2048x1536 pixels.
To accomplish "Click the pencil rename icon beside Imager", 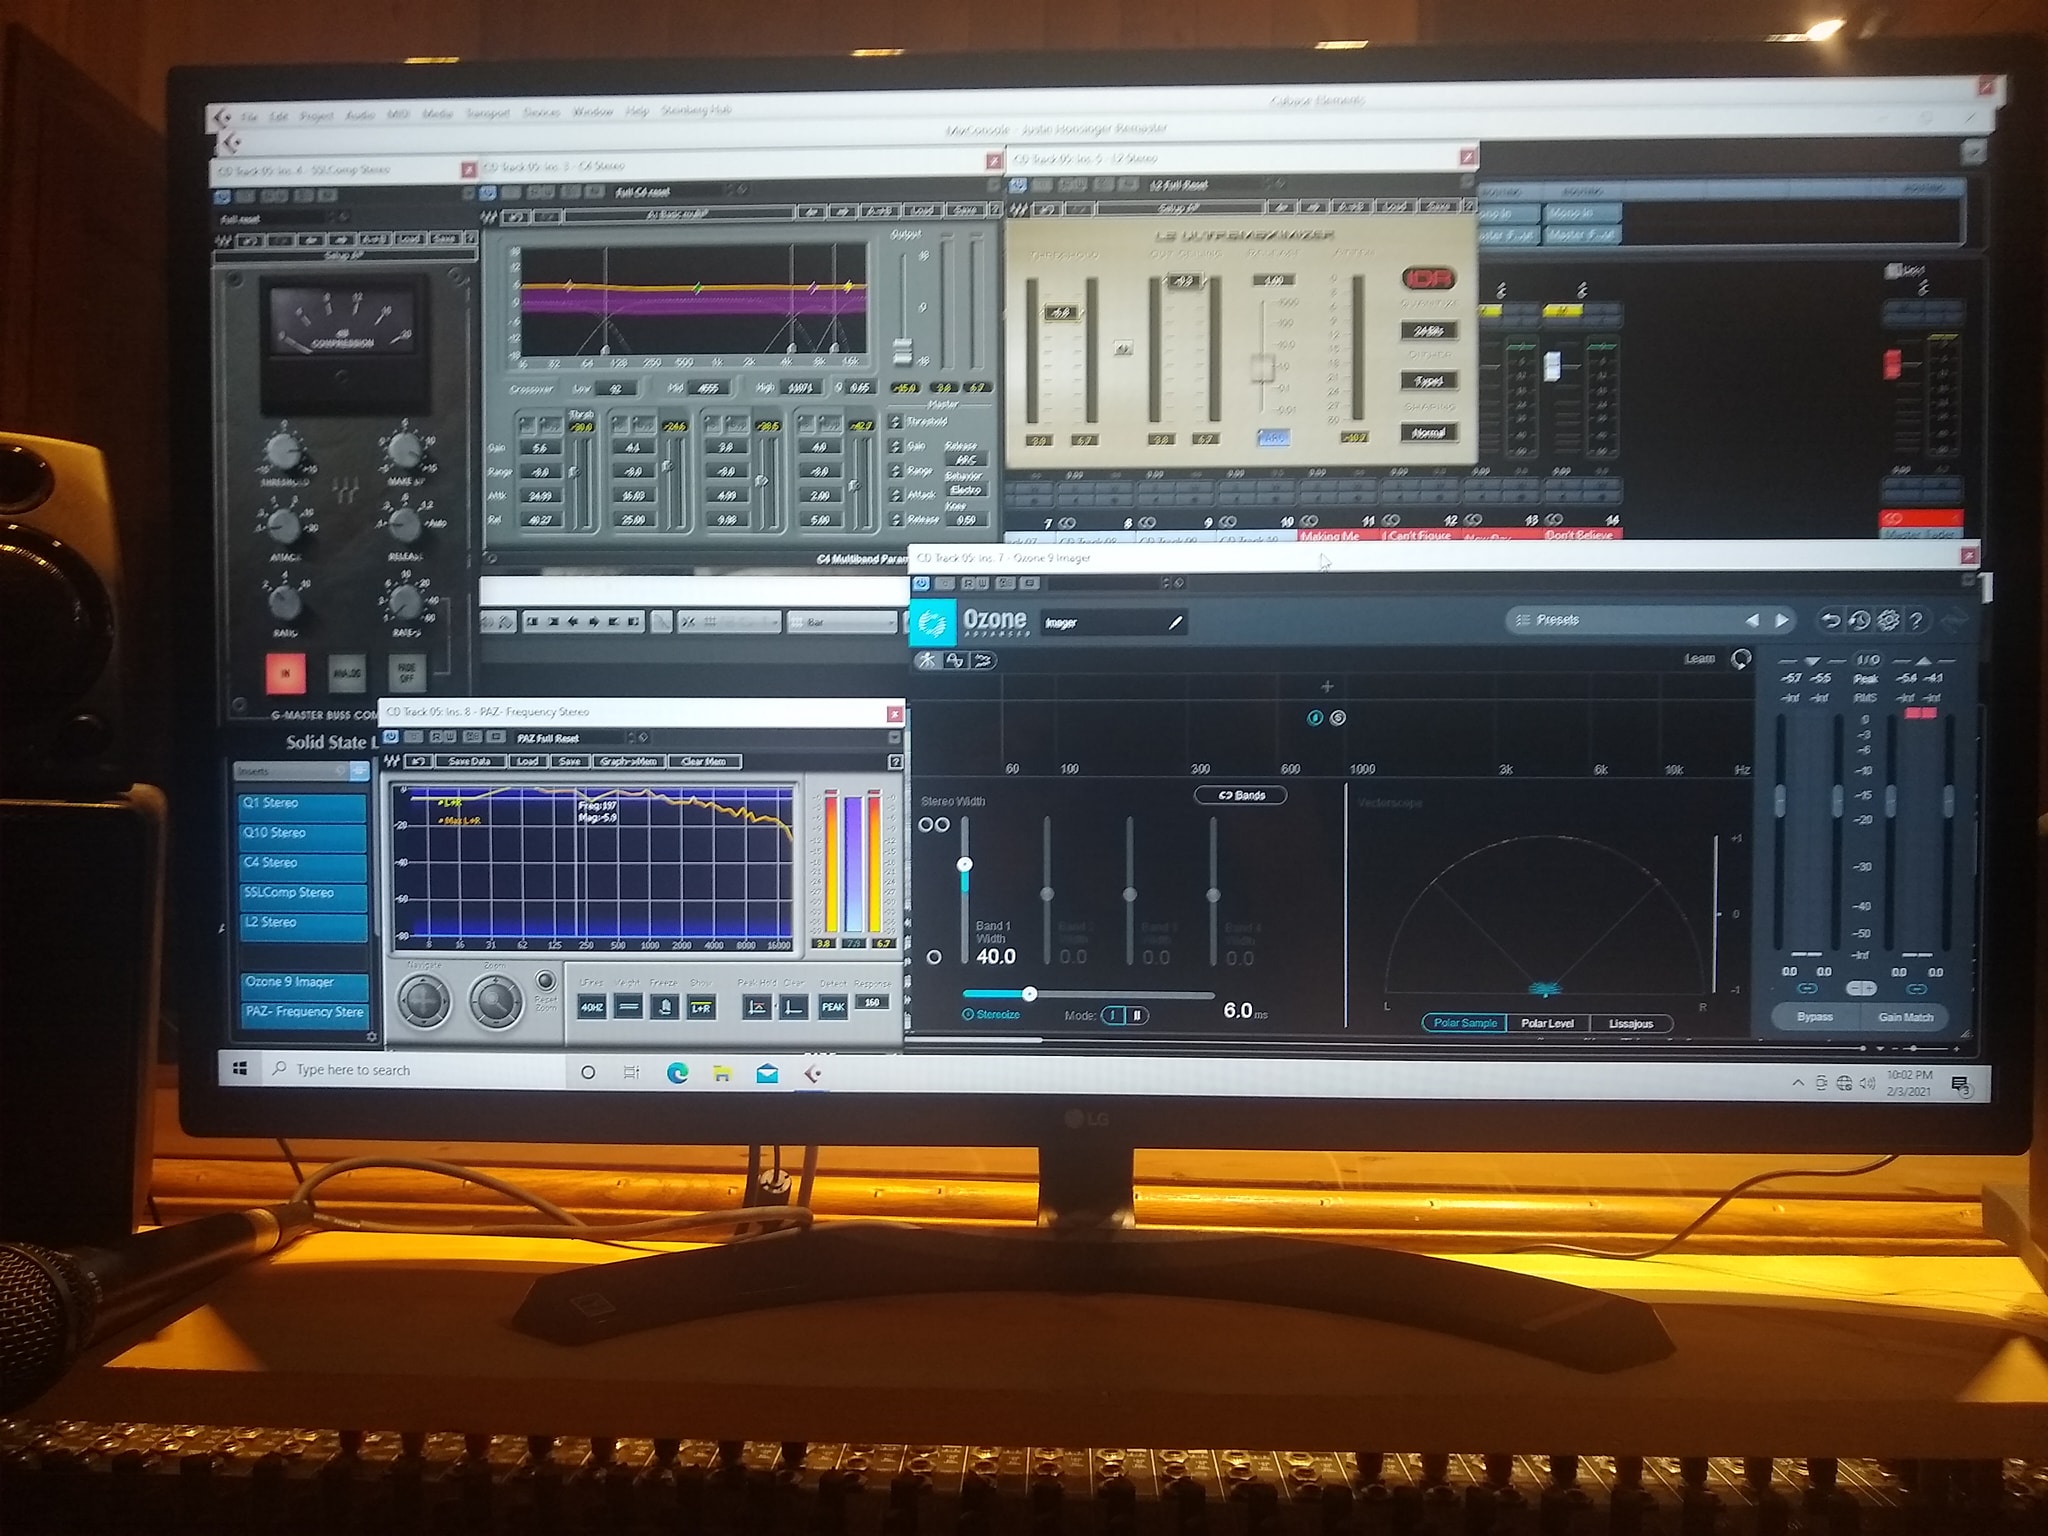I will 1176,623.
